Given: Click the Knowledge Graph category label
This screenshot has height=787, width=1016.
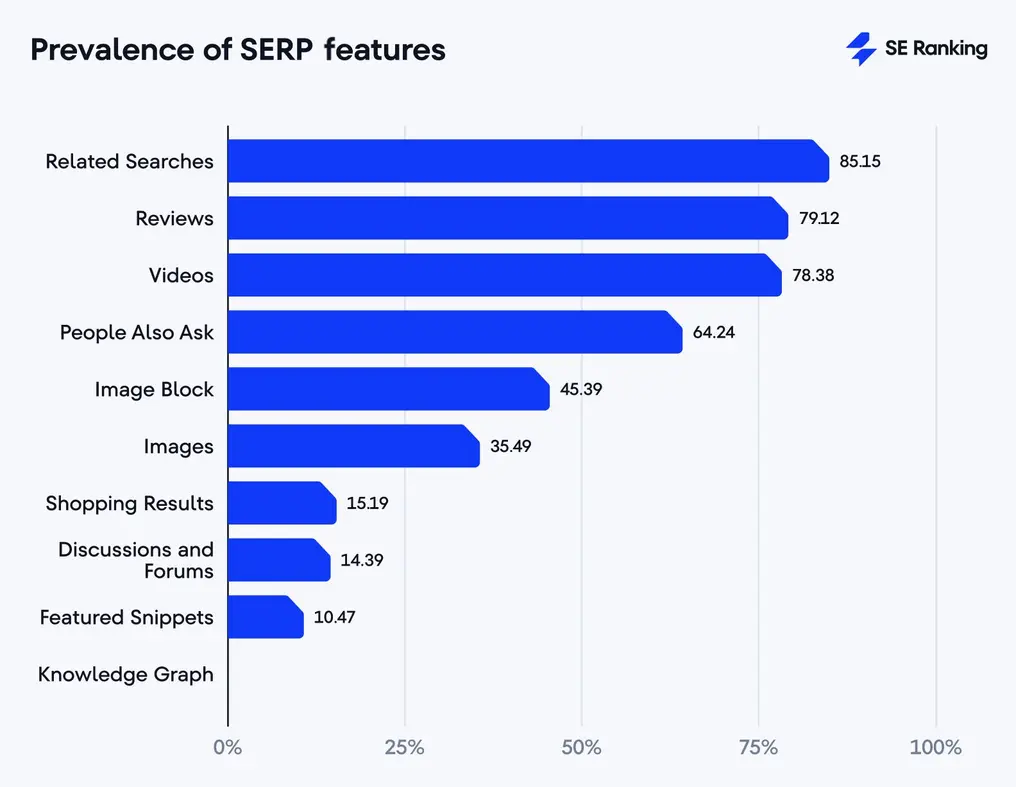Looking at the screenshot, I should point(126,675).
